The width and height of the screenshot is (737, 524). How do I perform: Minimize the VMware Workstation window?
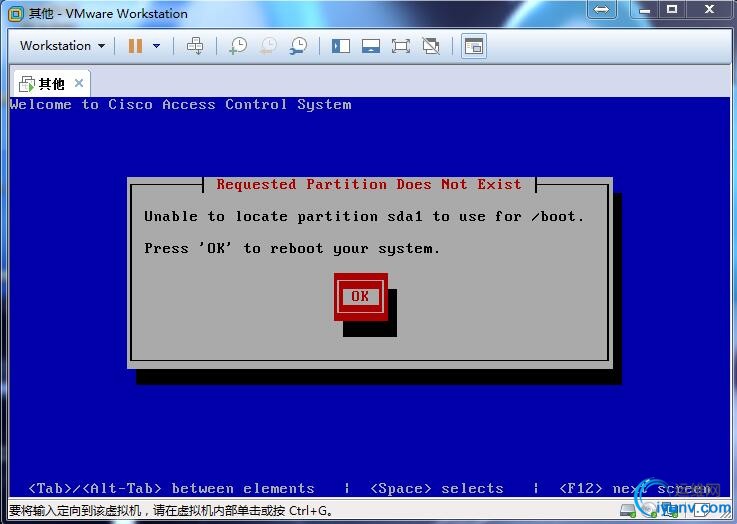click(645, 9)
